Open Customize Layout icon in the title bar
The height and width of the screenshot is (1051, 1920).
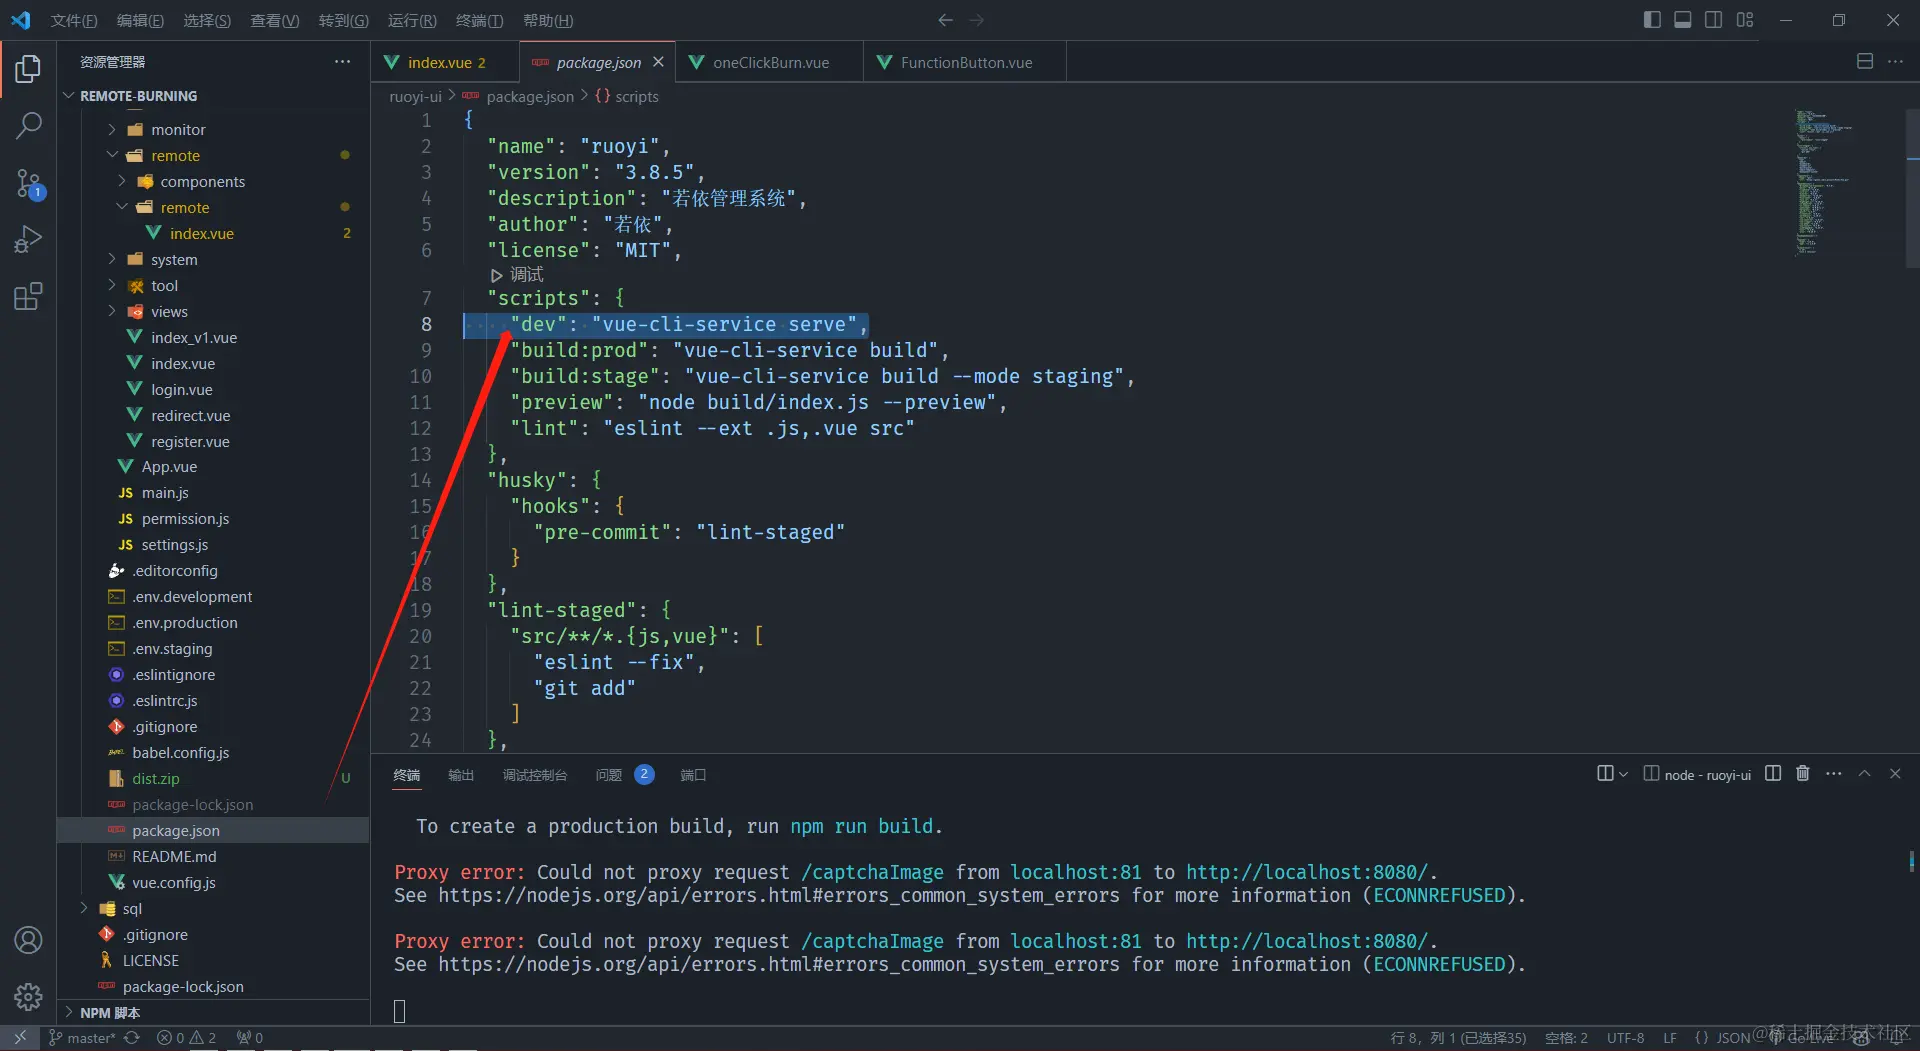tap(1745, 20)
